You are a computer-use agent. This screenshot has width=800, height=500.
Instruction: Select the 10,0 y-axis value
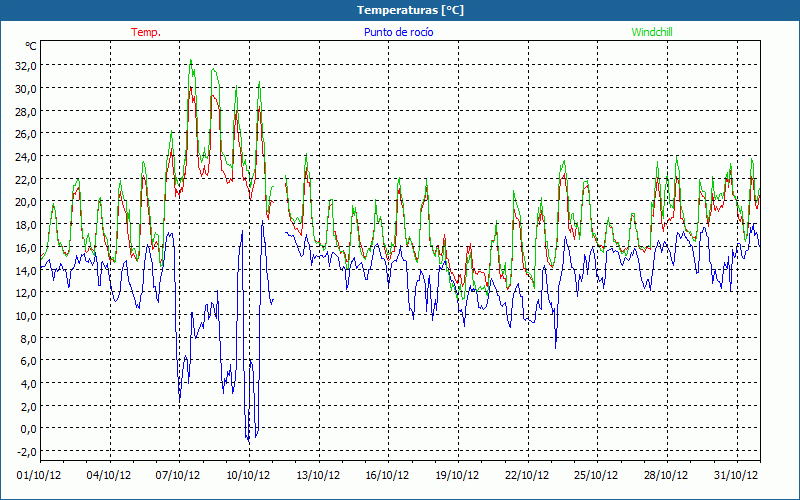26,316
